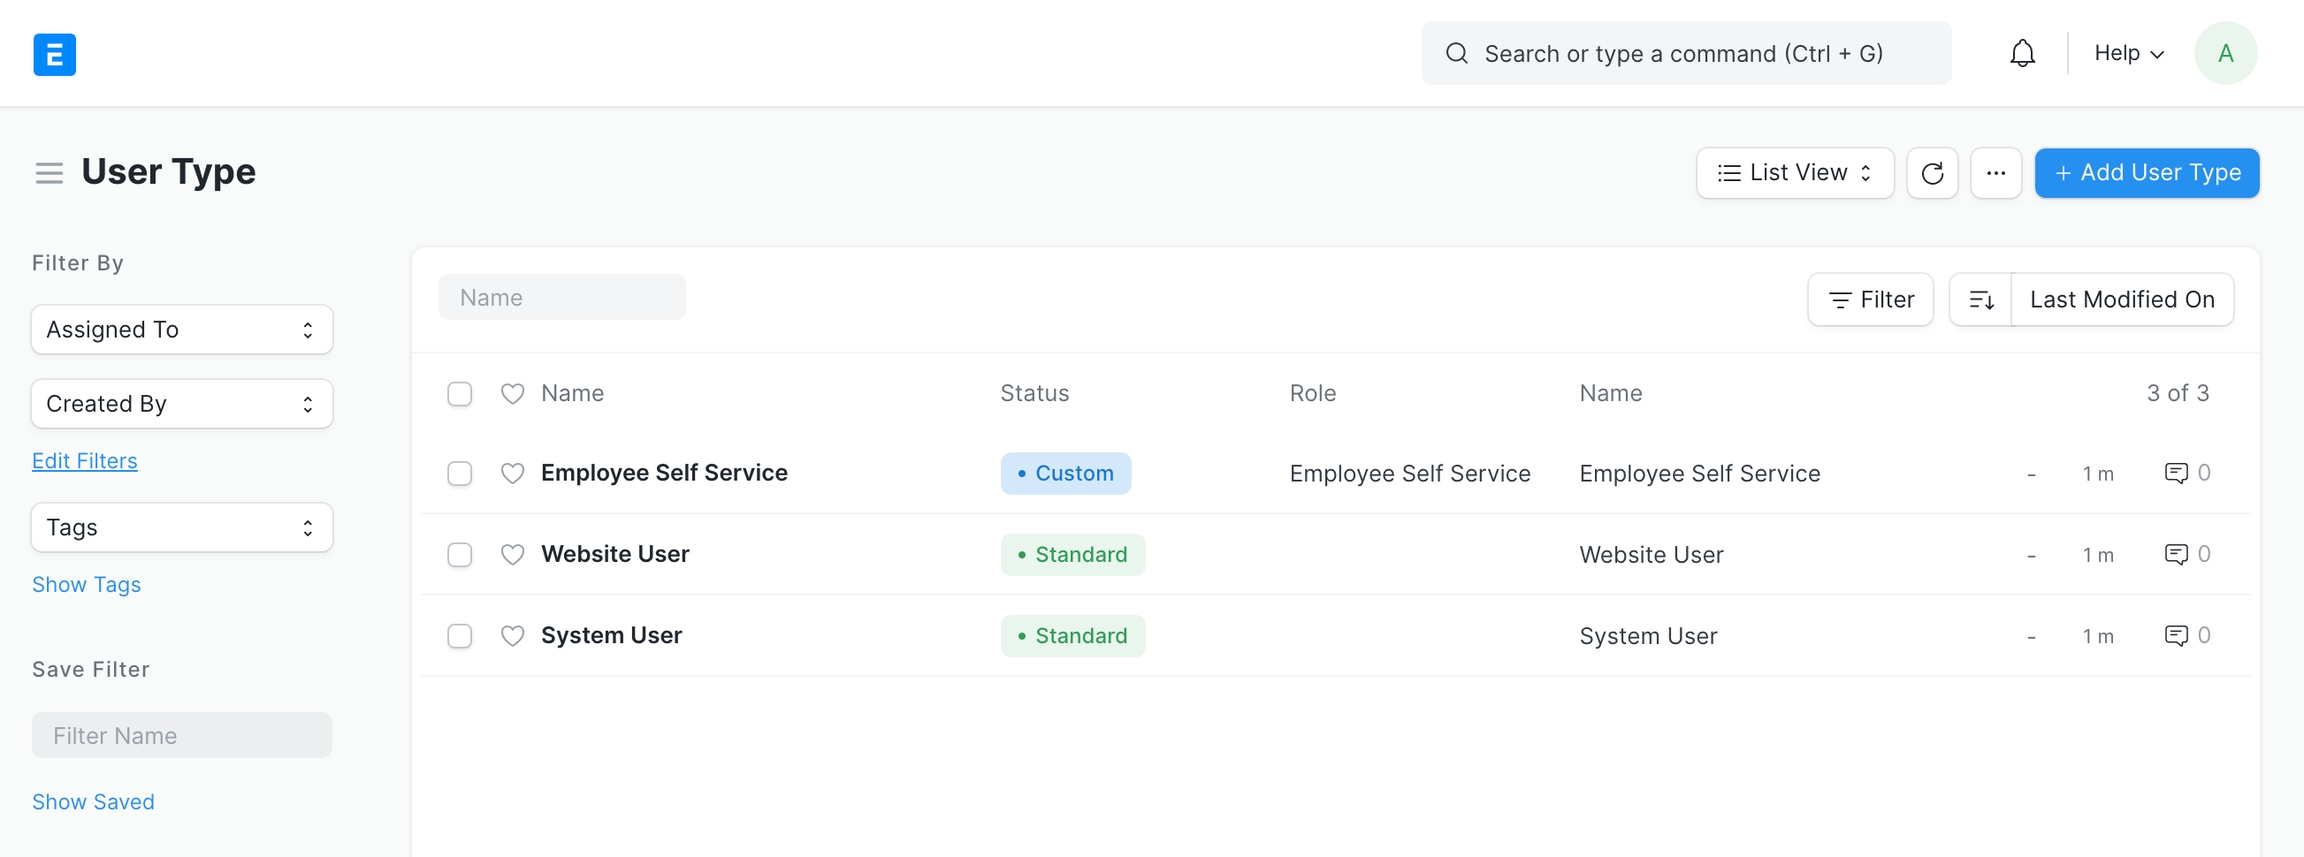
Task: Click the Filter Name input field
Action: (182, 736)
